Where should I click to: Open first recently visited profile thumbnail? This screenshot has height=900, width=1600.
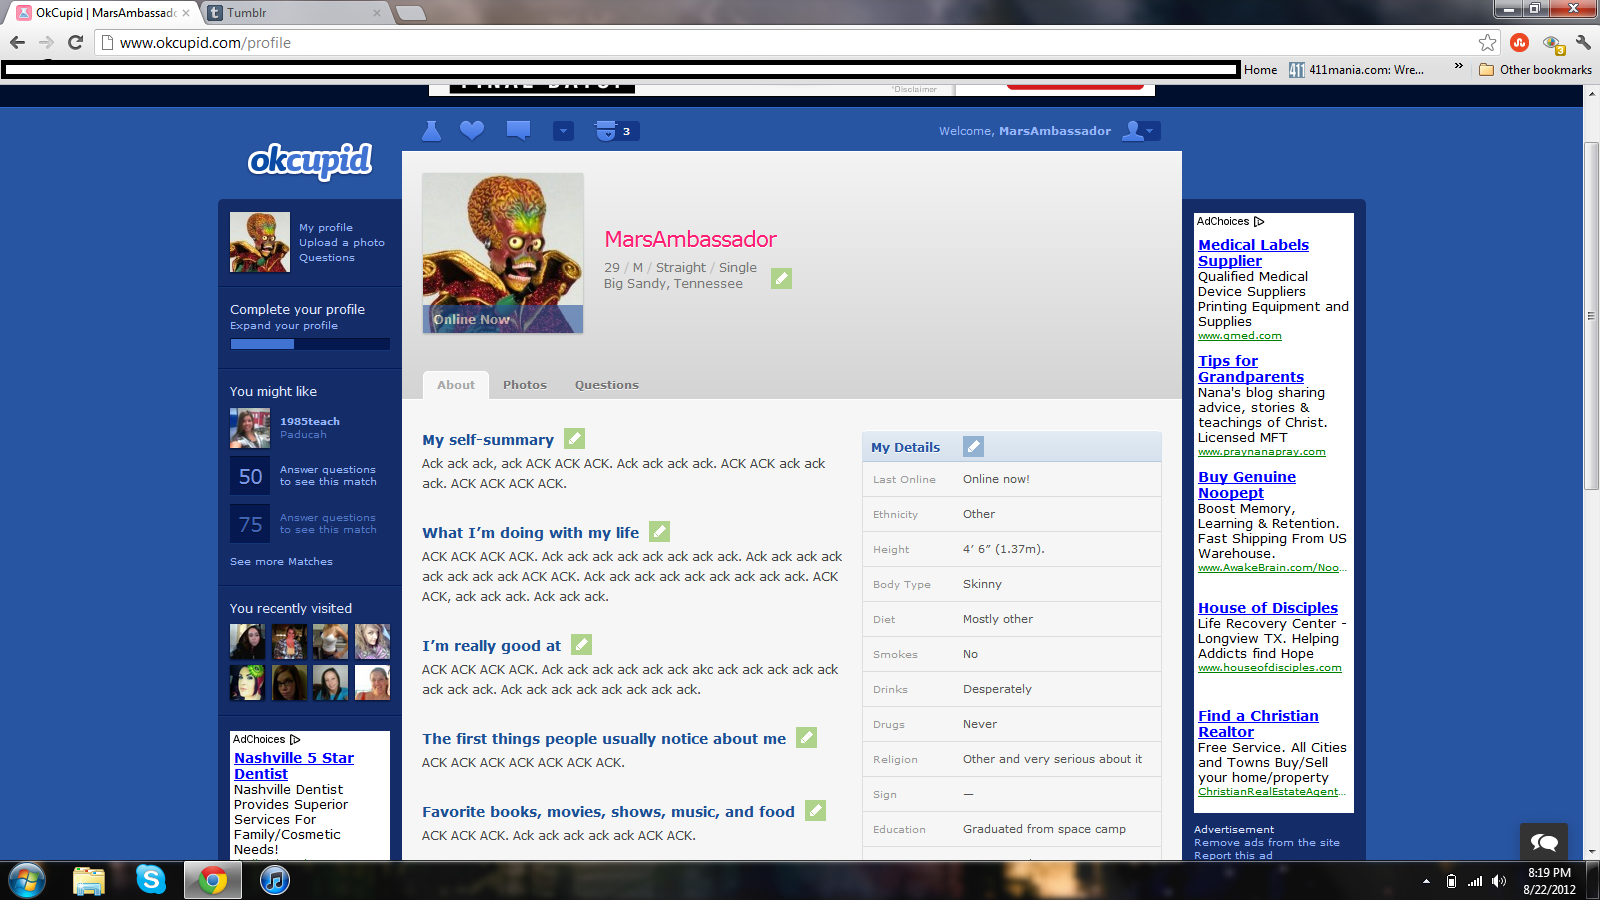[x=248, y=642]
